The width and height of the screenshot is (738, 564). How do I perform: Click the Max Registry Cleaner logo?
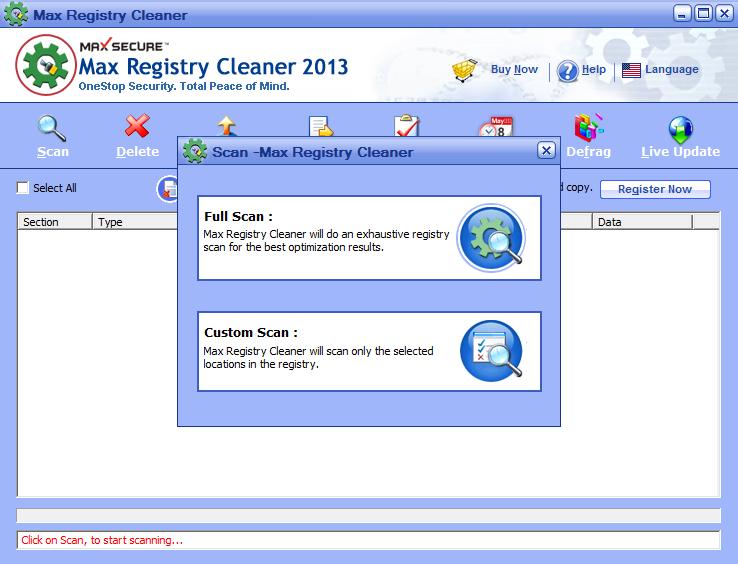pyautogui.click(x=46, y=65)
